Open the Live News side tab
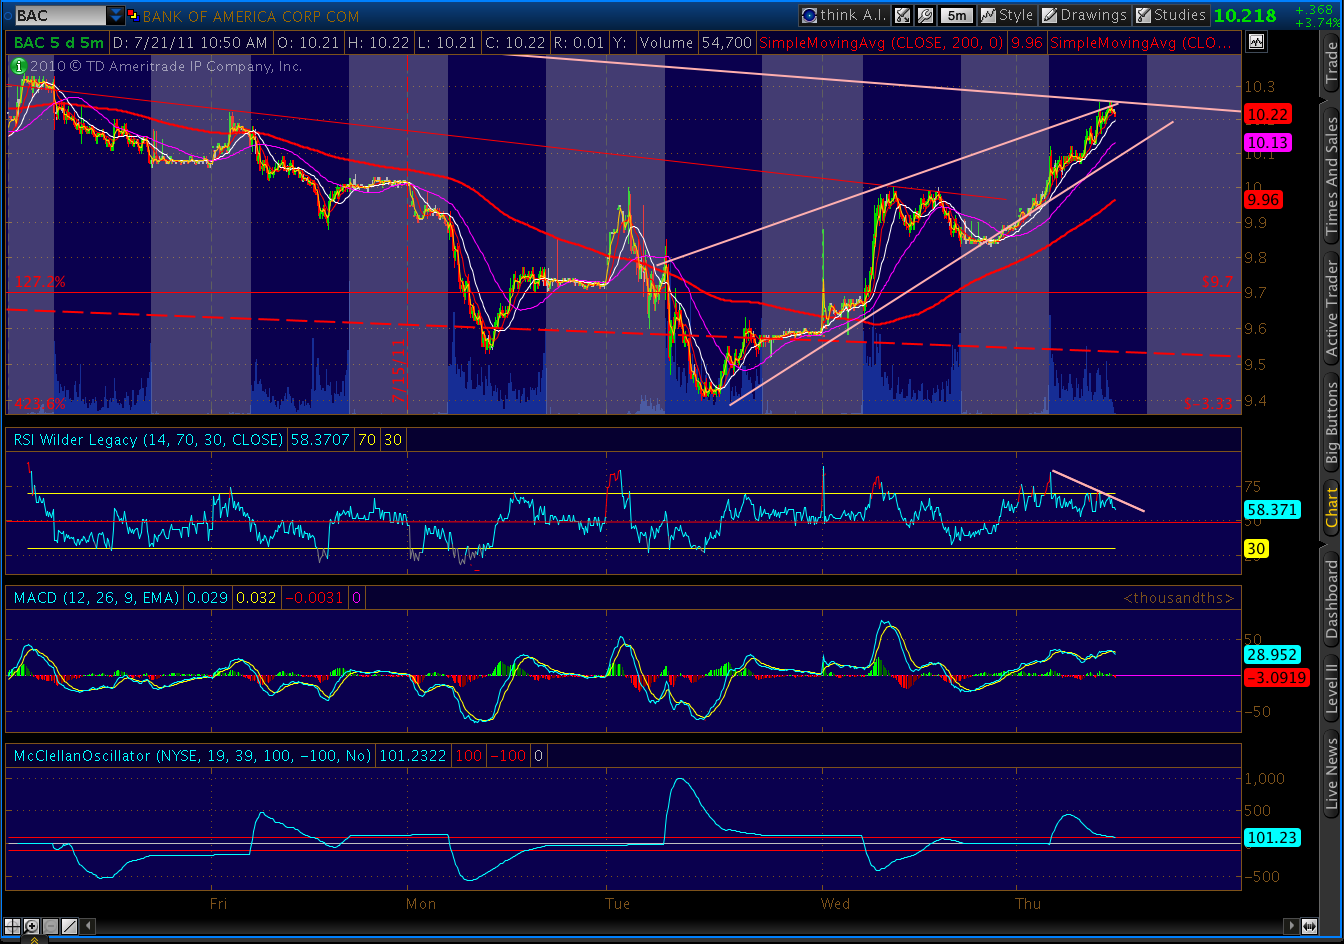This screenshot has width=1344, height=944. pyautogui.click(x=1331, y=773)
